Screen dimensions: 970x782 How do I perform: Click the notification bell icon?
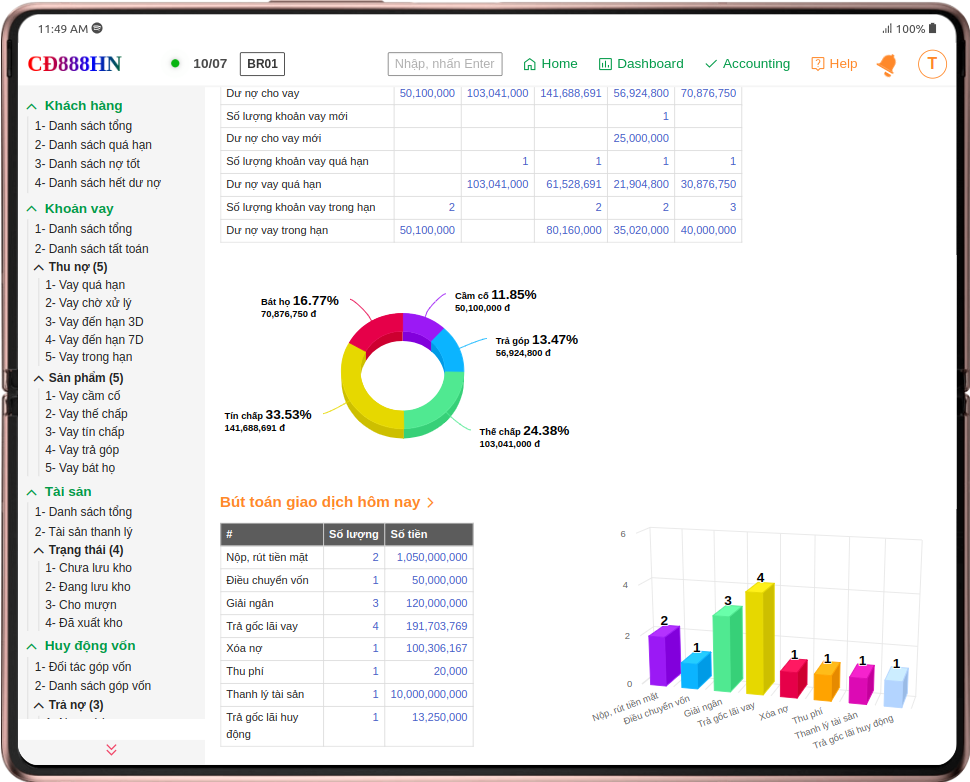[886, 65]
